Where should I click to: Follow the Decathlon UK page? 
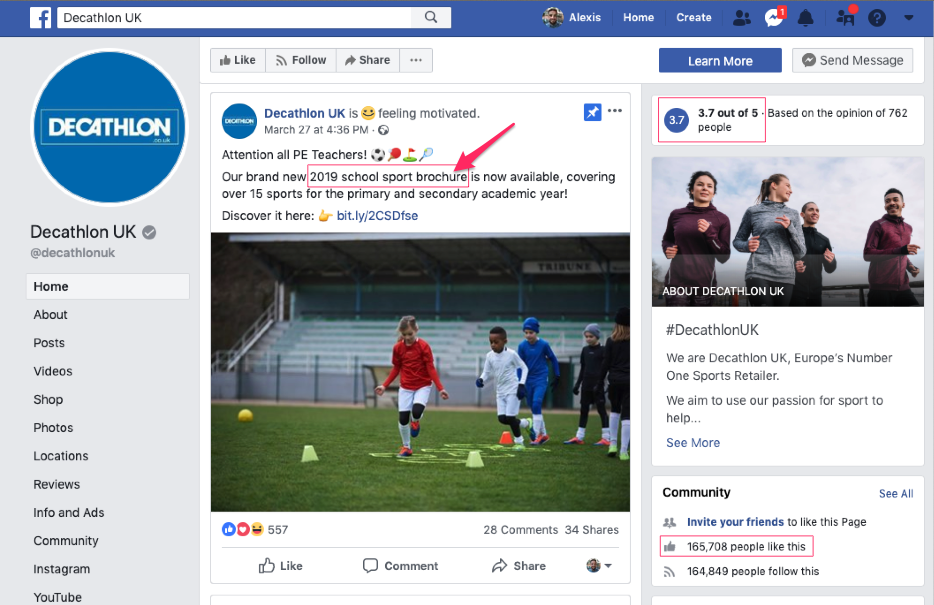point(301,60)
